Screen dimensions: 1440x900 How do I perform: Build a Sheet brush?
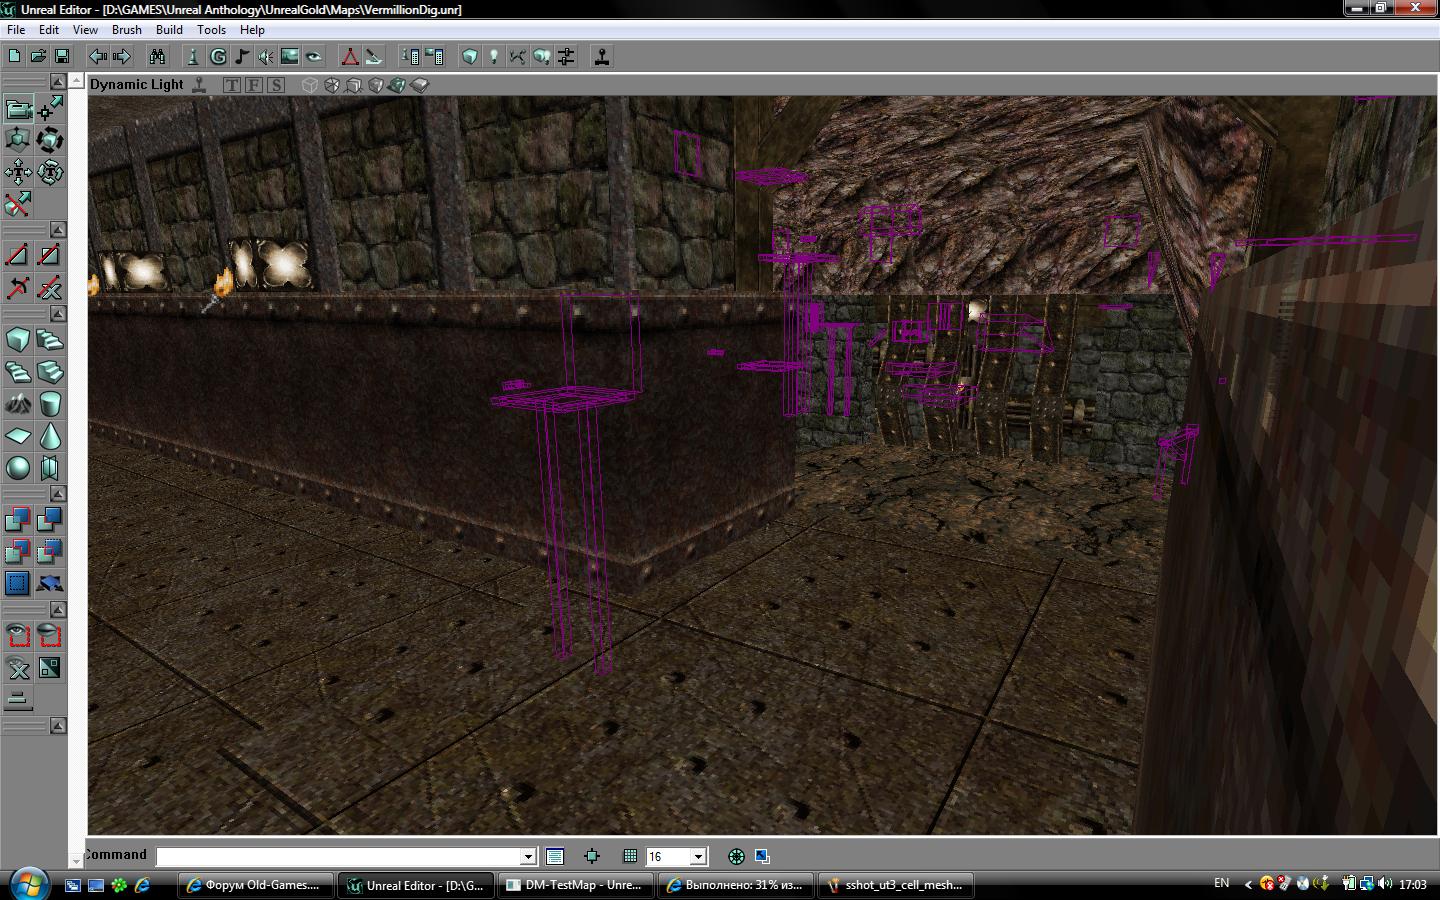(x=18, y=436)
